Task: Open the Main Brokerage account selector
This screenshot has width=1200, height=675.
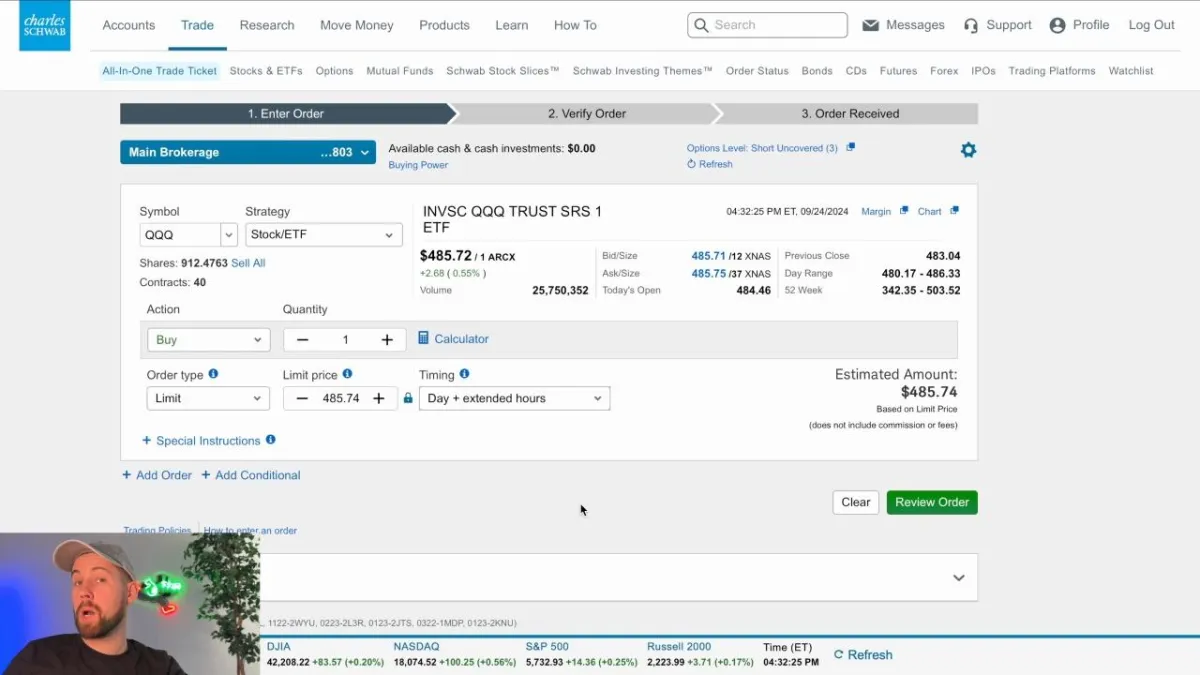Action: click(x=248, y=152)
